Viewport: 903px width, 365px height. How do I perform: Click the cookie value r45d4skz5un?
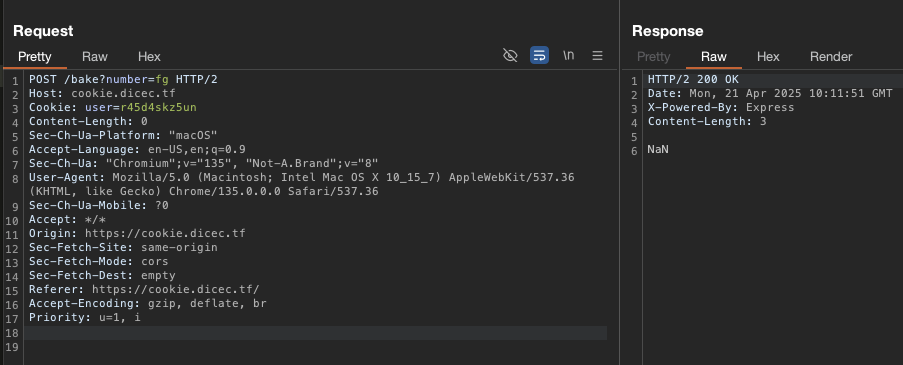[x=159, y=107]
